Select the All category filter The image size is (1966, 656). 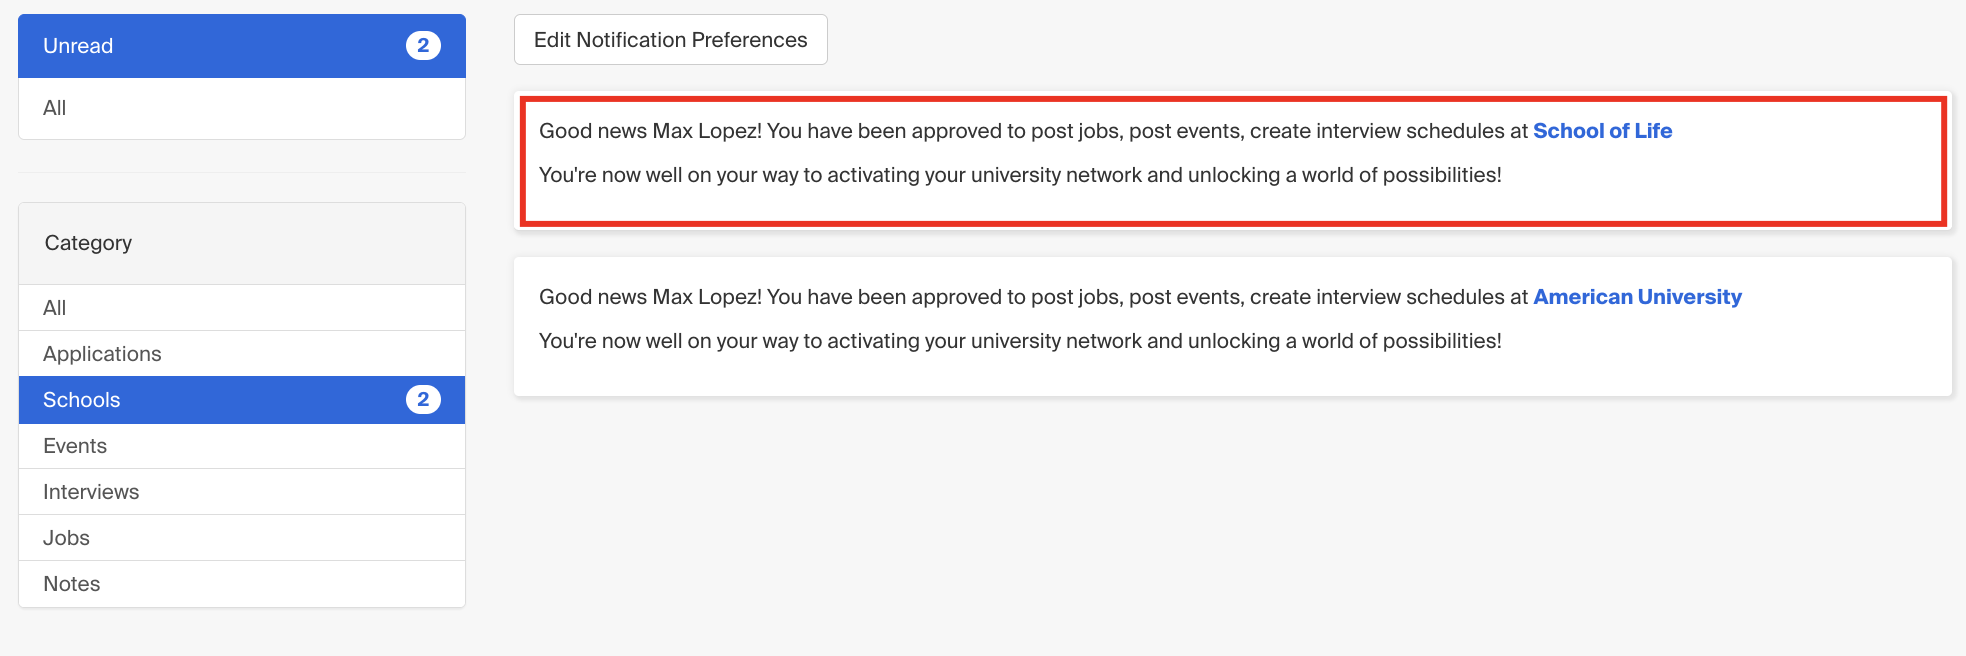242,308
